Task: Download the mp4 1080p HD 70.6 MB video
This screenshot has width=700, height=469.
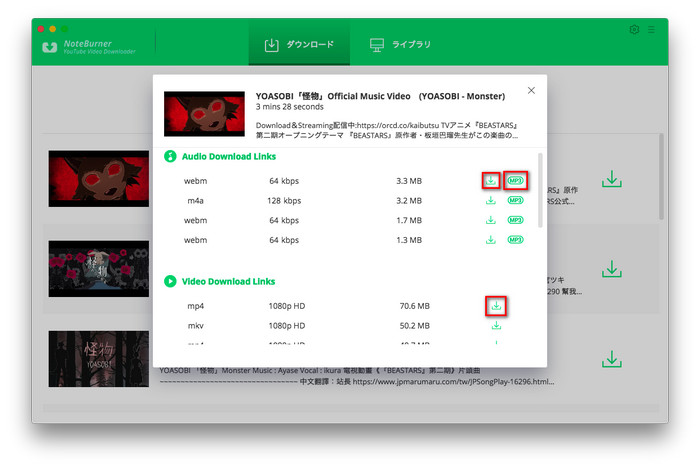Action: pos(496,306)
